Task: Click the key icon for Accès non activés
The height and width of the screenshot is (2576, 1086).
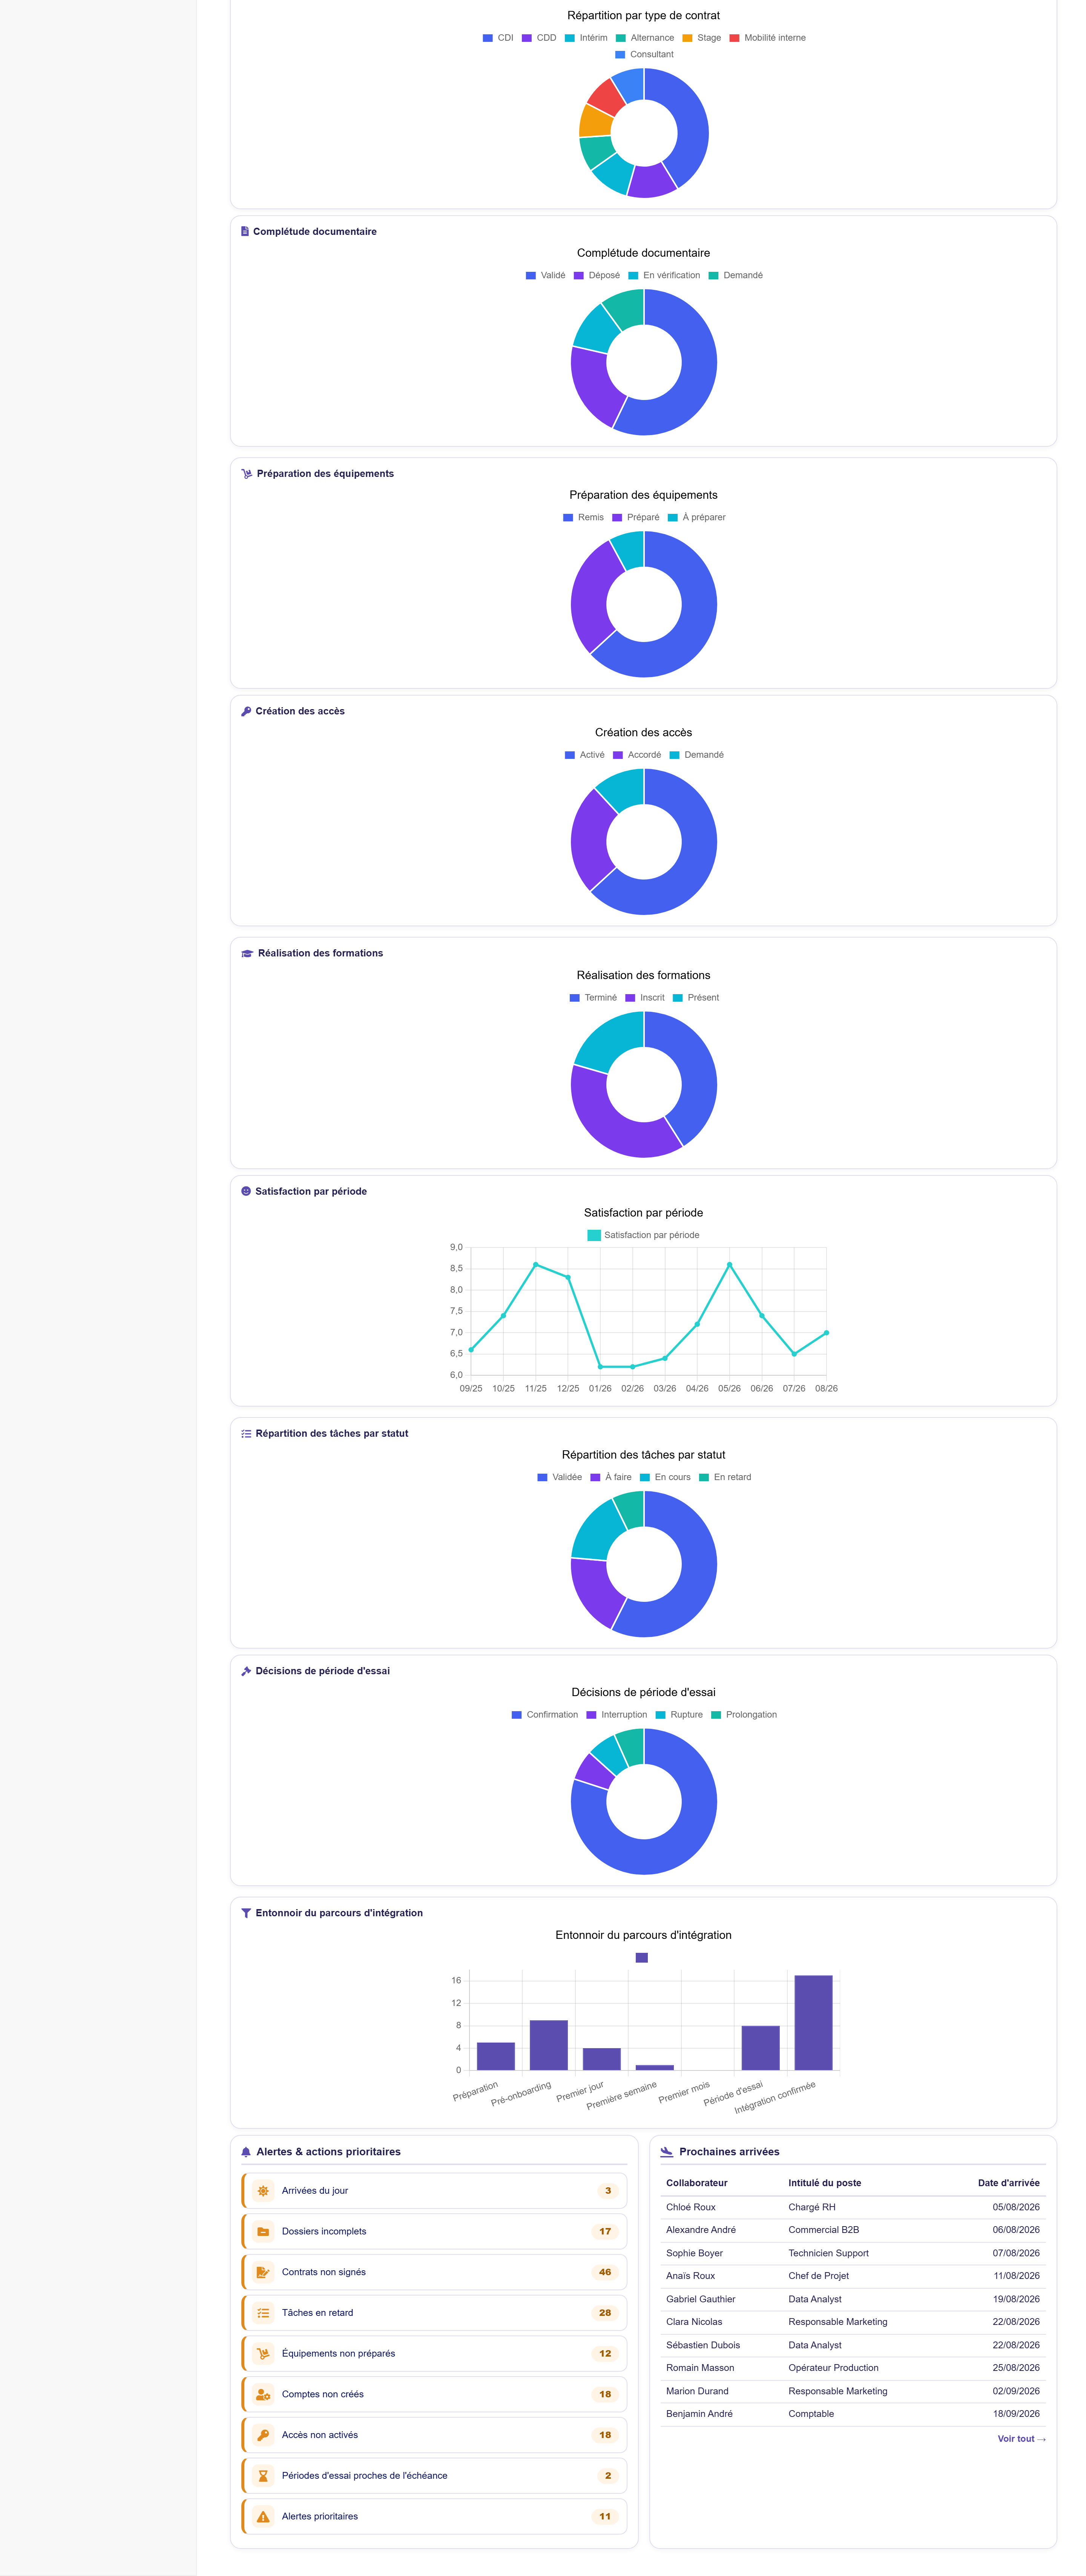Action: tap(263, 2435)
